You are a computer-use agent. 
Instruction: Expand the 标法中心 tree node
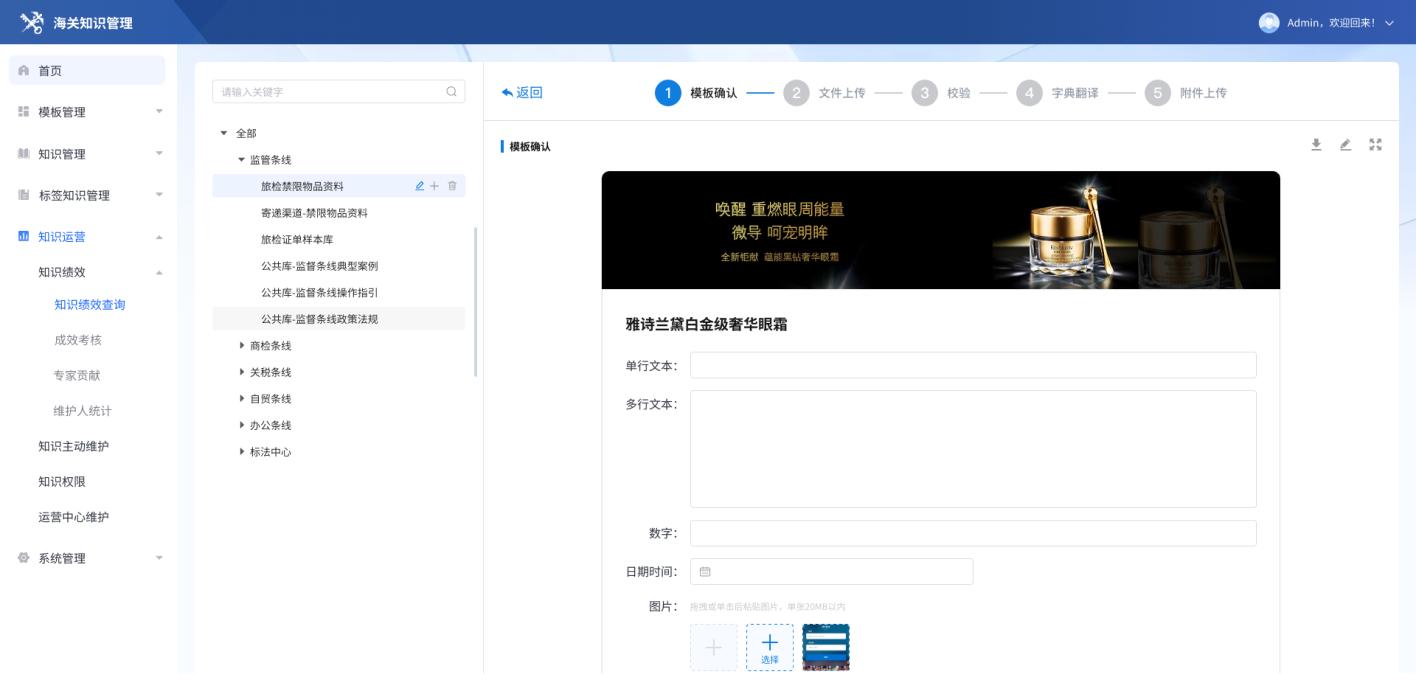coord(241,452)
